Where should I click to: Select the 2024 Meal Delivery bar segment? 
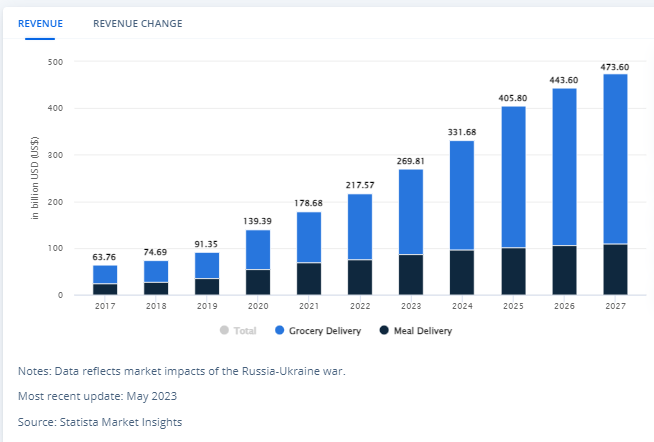pos(462,272)
